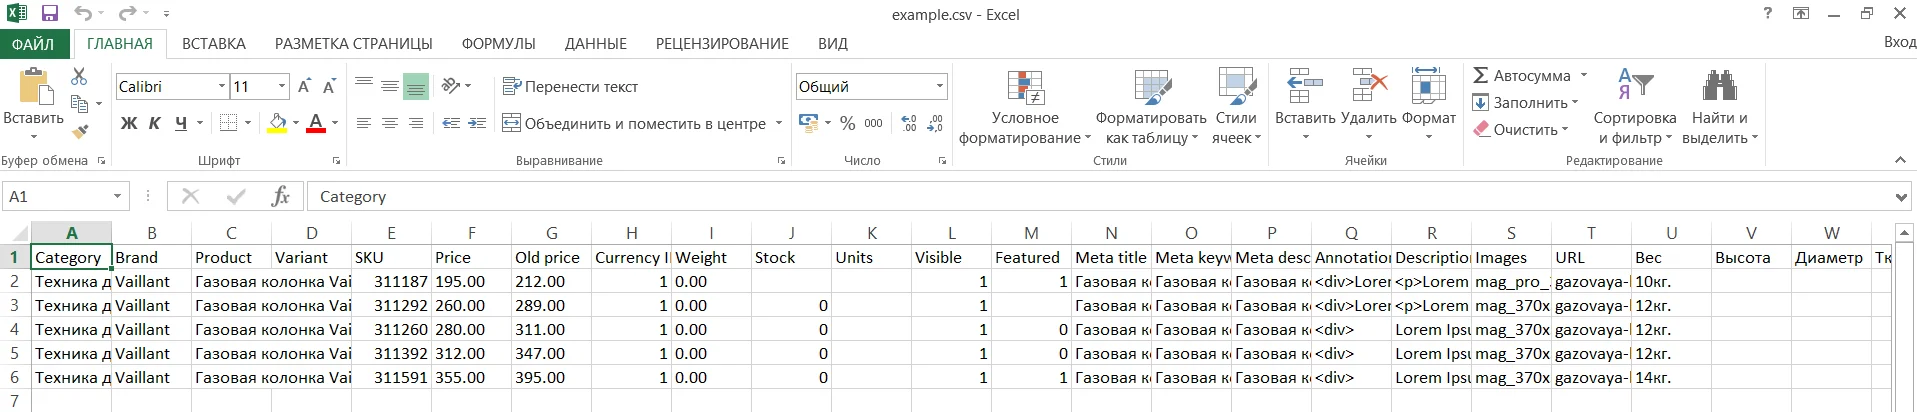Open the Calibri font name dropdown

[222, 87]
